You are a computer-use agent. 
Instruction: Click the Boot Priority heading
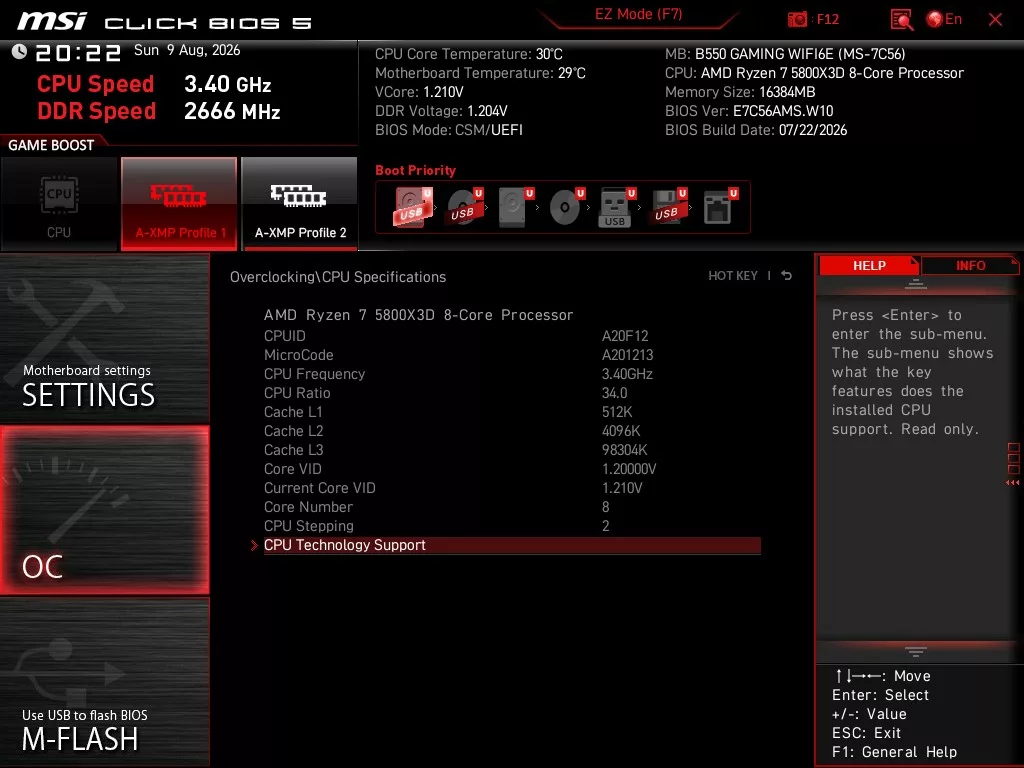415,170
